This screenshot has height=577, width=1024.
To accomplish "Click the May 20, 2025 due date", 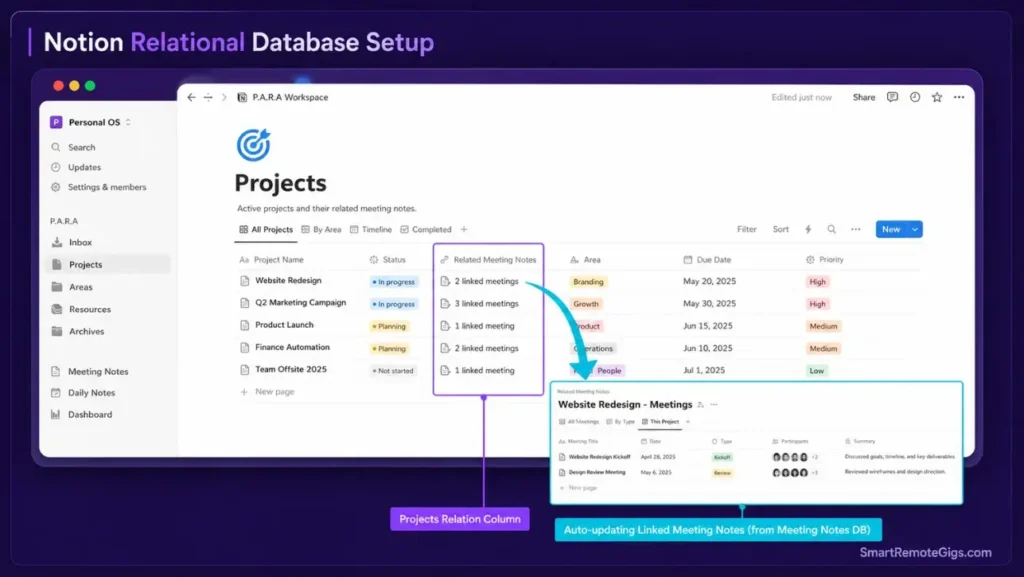I will [x=709, y=281].
